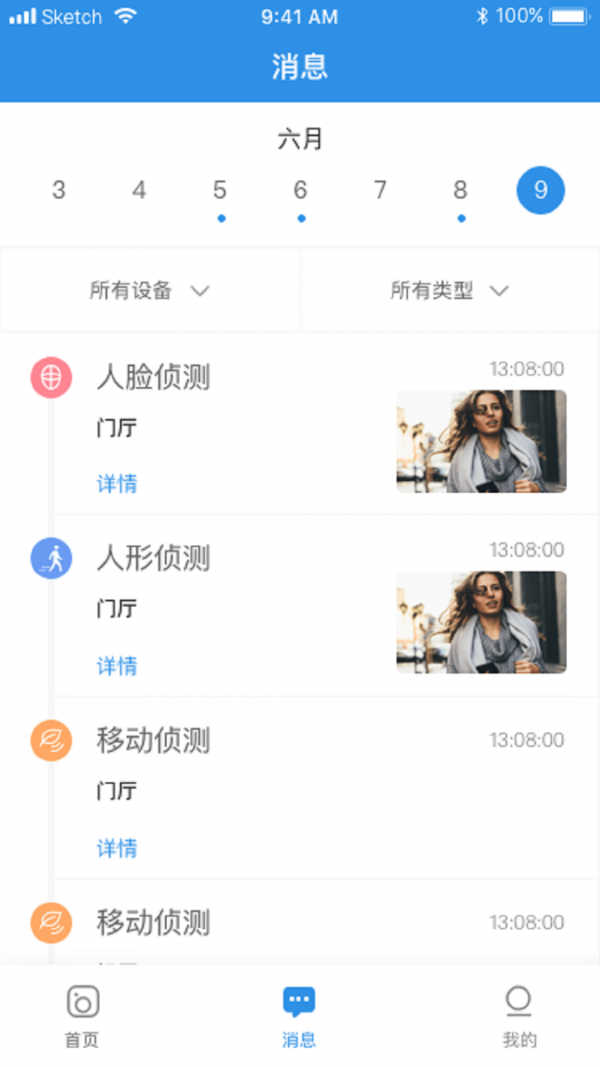Open 详情 link for 人形侦测
600x1067 pixels.
117,666
